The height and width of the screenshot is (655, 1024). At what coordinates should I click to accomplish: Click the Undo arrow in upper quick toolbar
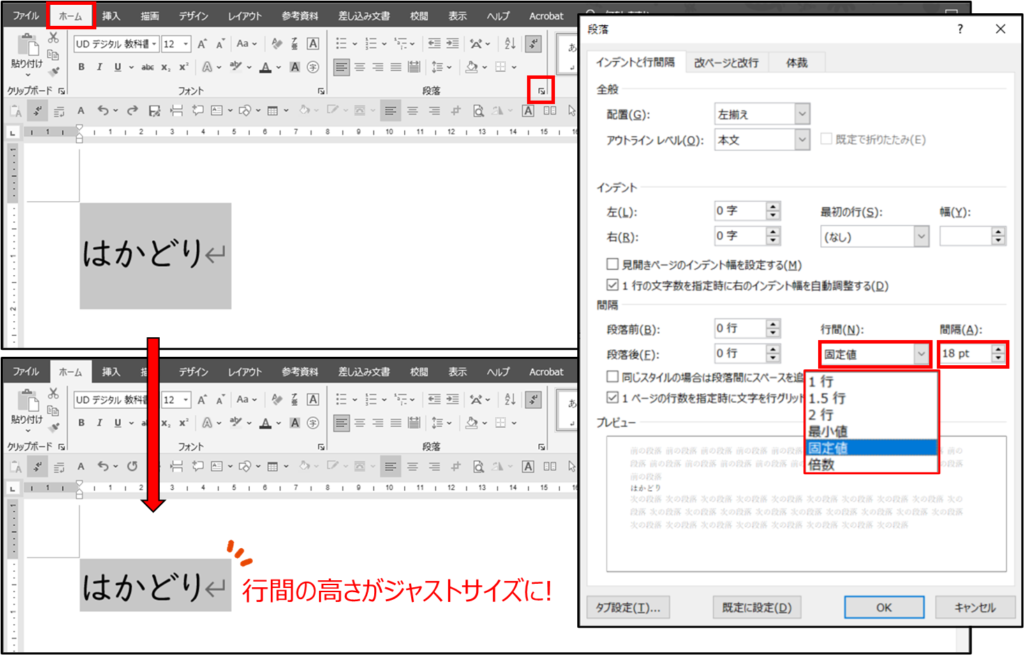104,110
